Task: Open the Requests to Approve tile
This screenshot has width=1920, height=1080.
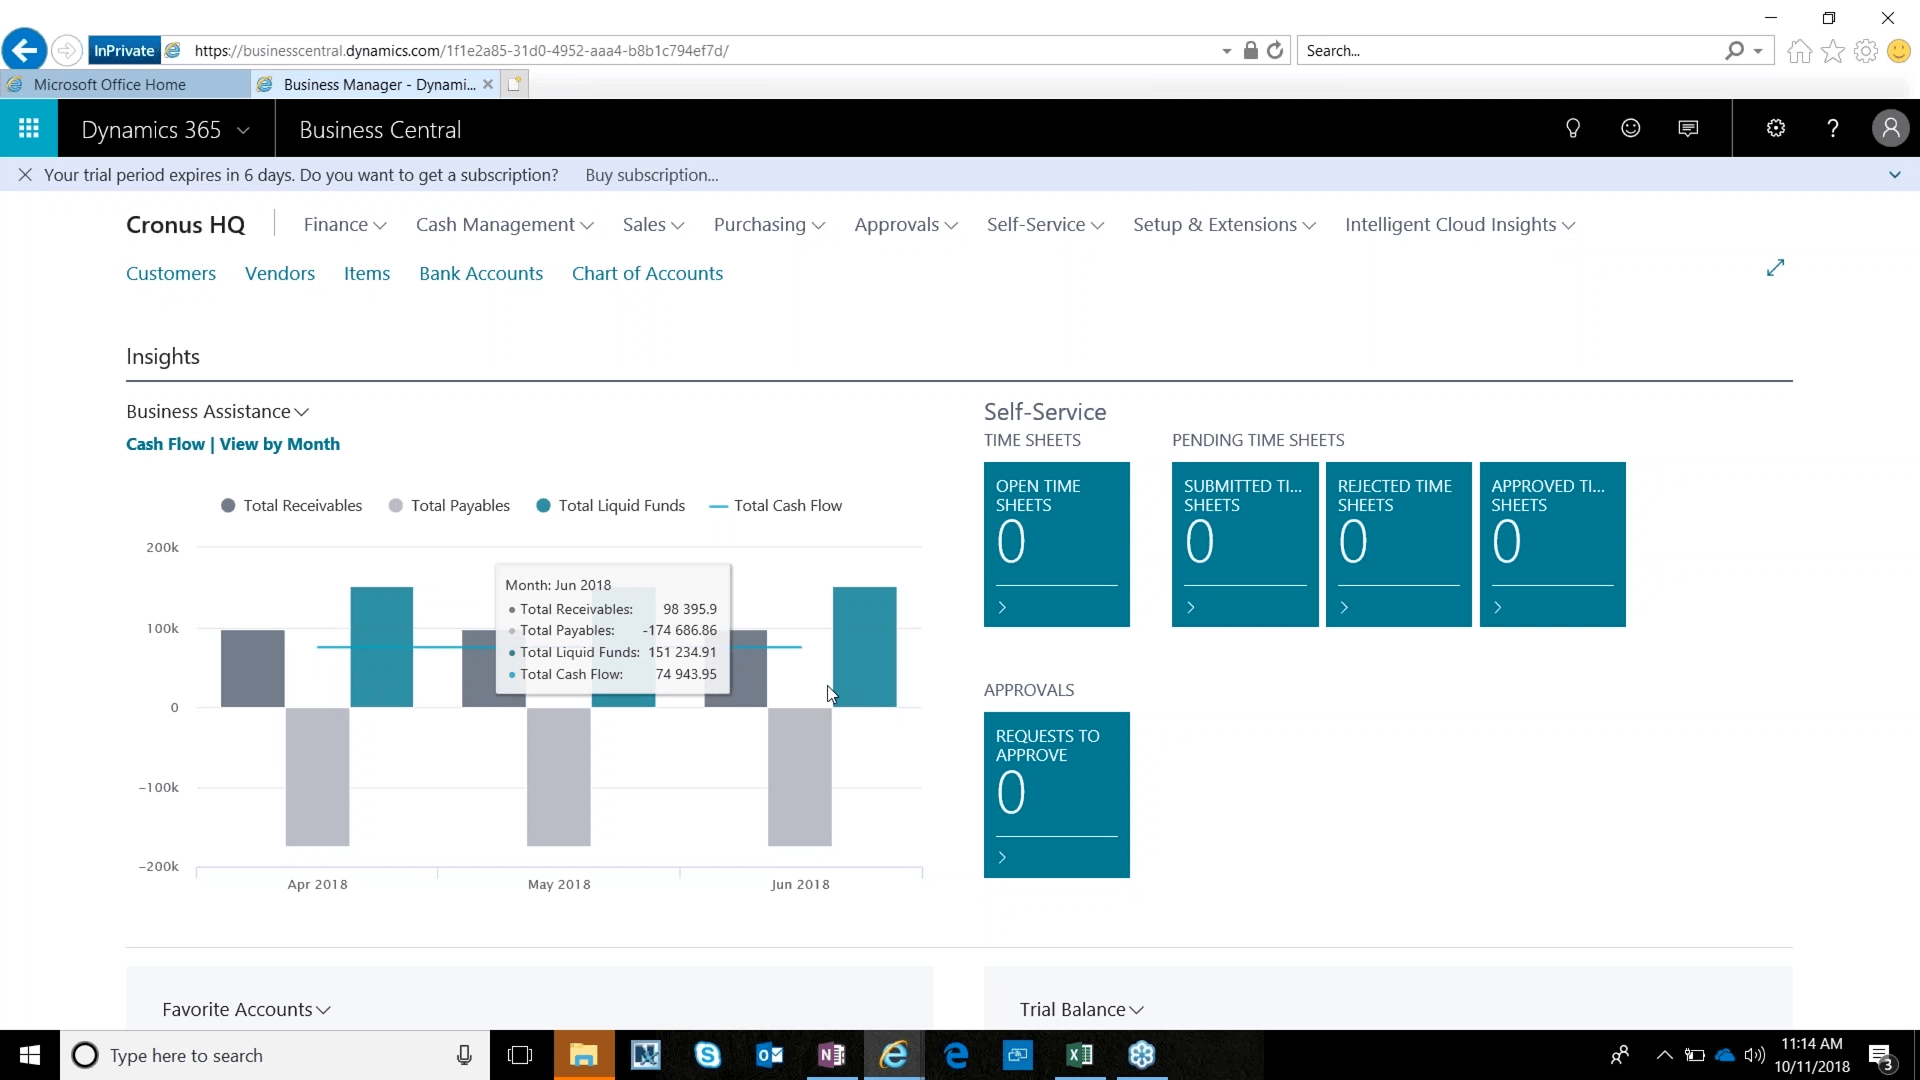Action: [1057, 795]
